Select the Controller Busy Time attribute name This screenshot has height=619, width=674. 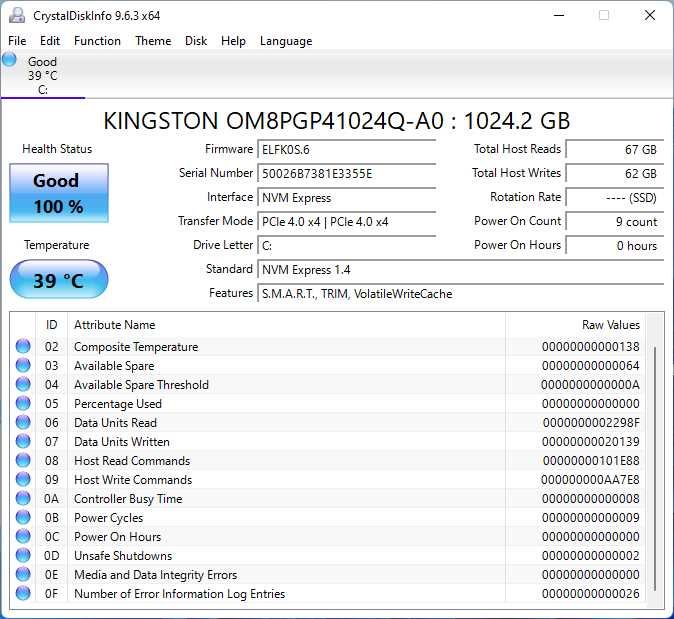(x=128, y=499)
